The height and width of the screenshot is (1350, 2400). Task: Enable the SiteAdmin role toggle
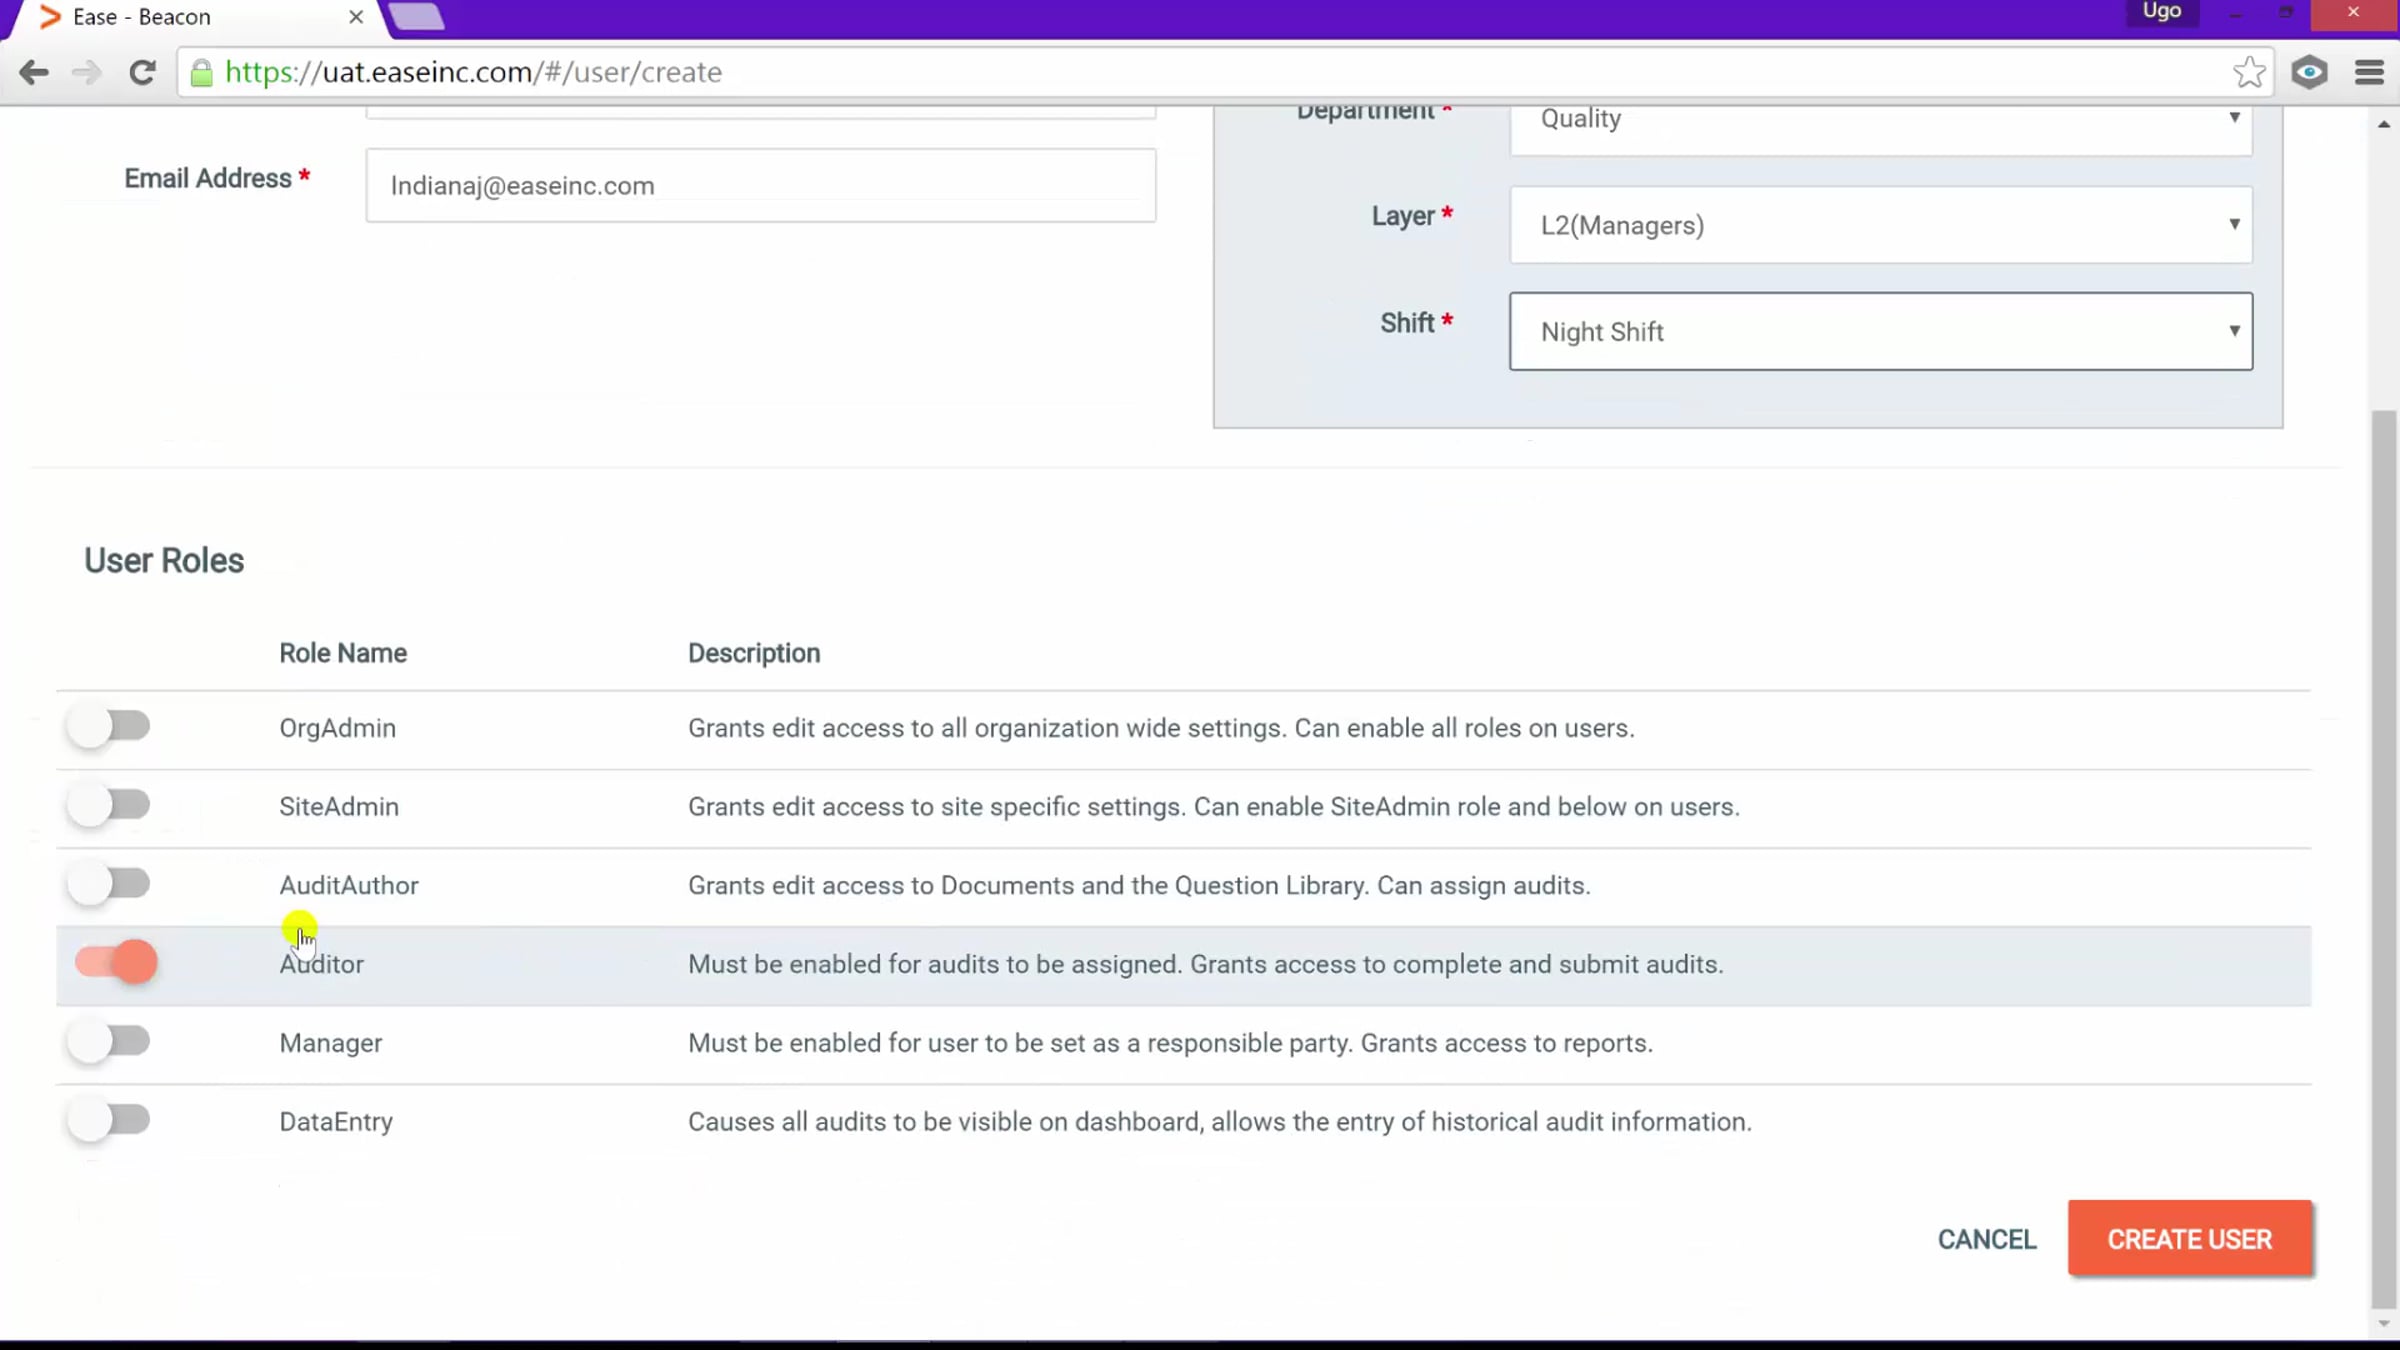coord(110,805)
